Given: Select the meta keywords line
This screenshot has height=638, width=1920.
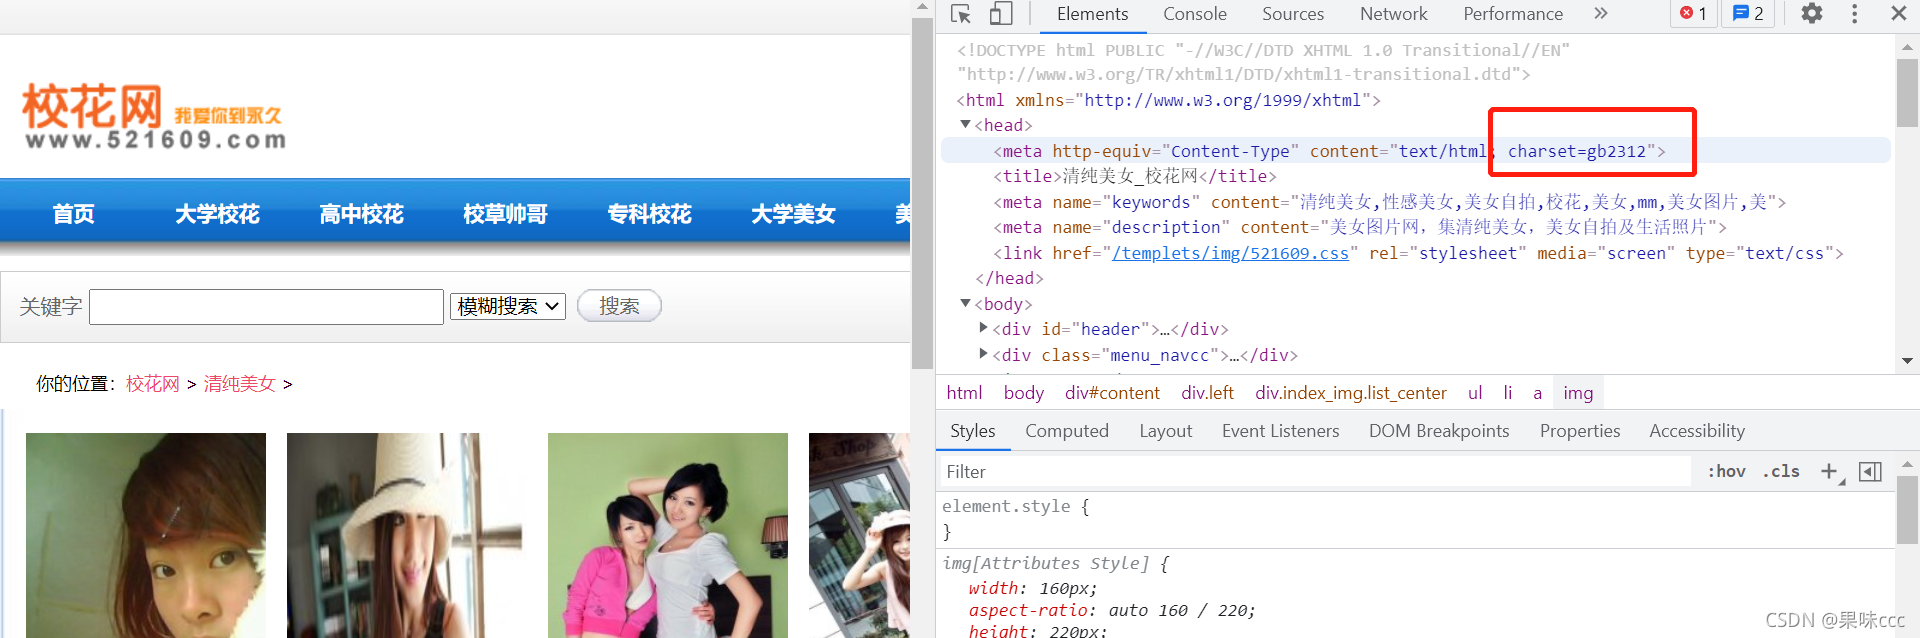Looking at the screenshot, I should [1389, 202].
